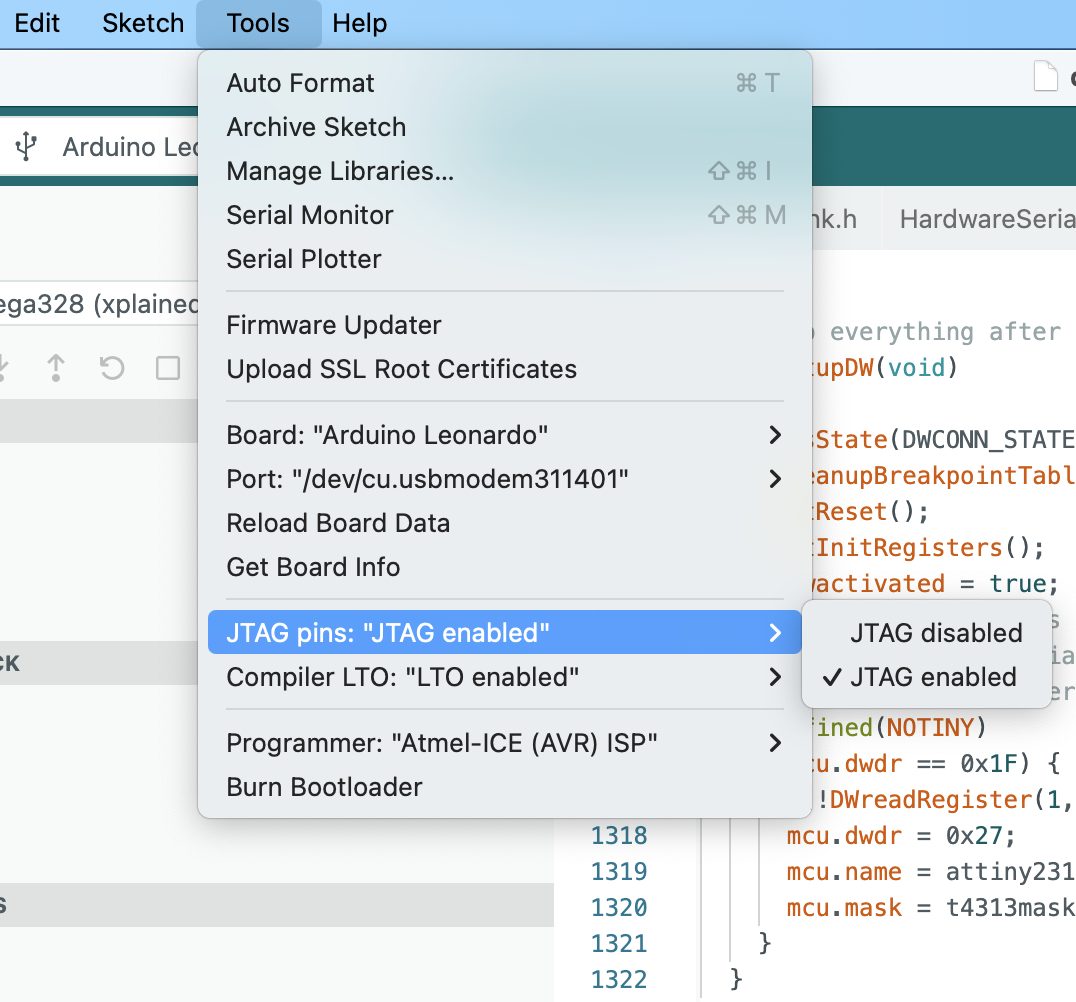Image resolution: width=1076 pixels, height=1002 pixels.
Task: Click Burn Bootloader
Action: click(504, 787)
